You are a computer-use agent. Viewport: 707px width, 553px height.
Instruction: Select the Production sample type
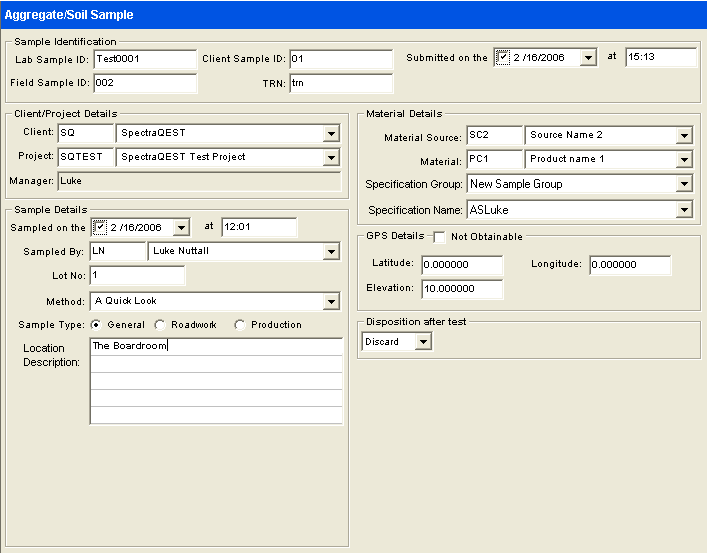[x=240, y=325]
